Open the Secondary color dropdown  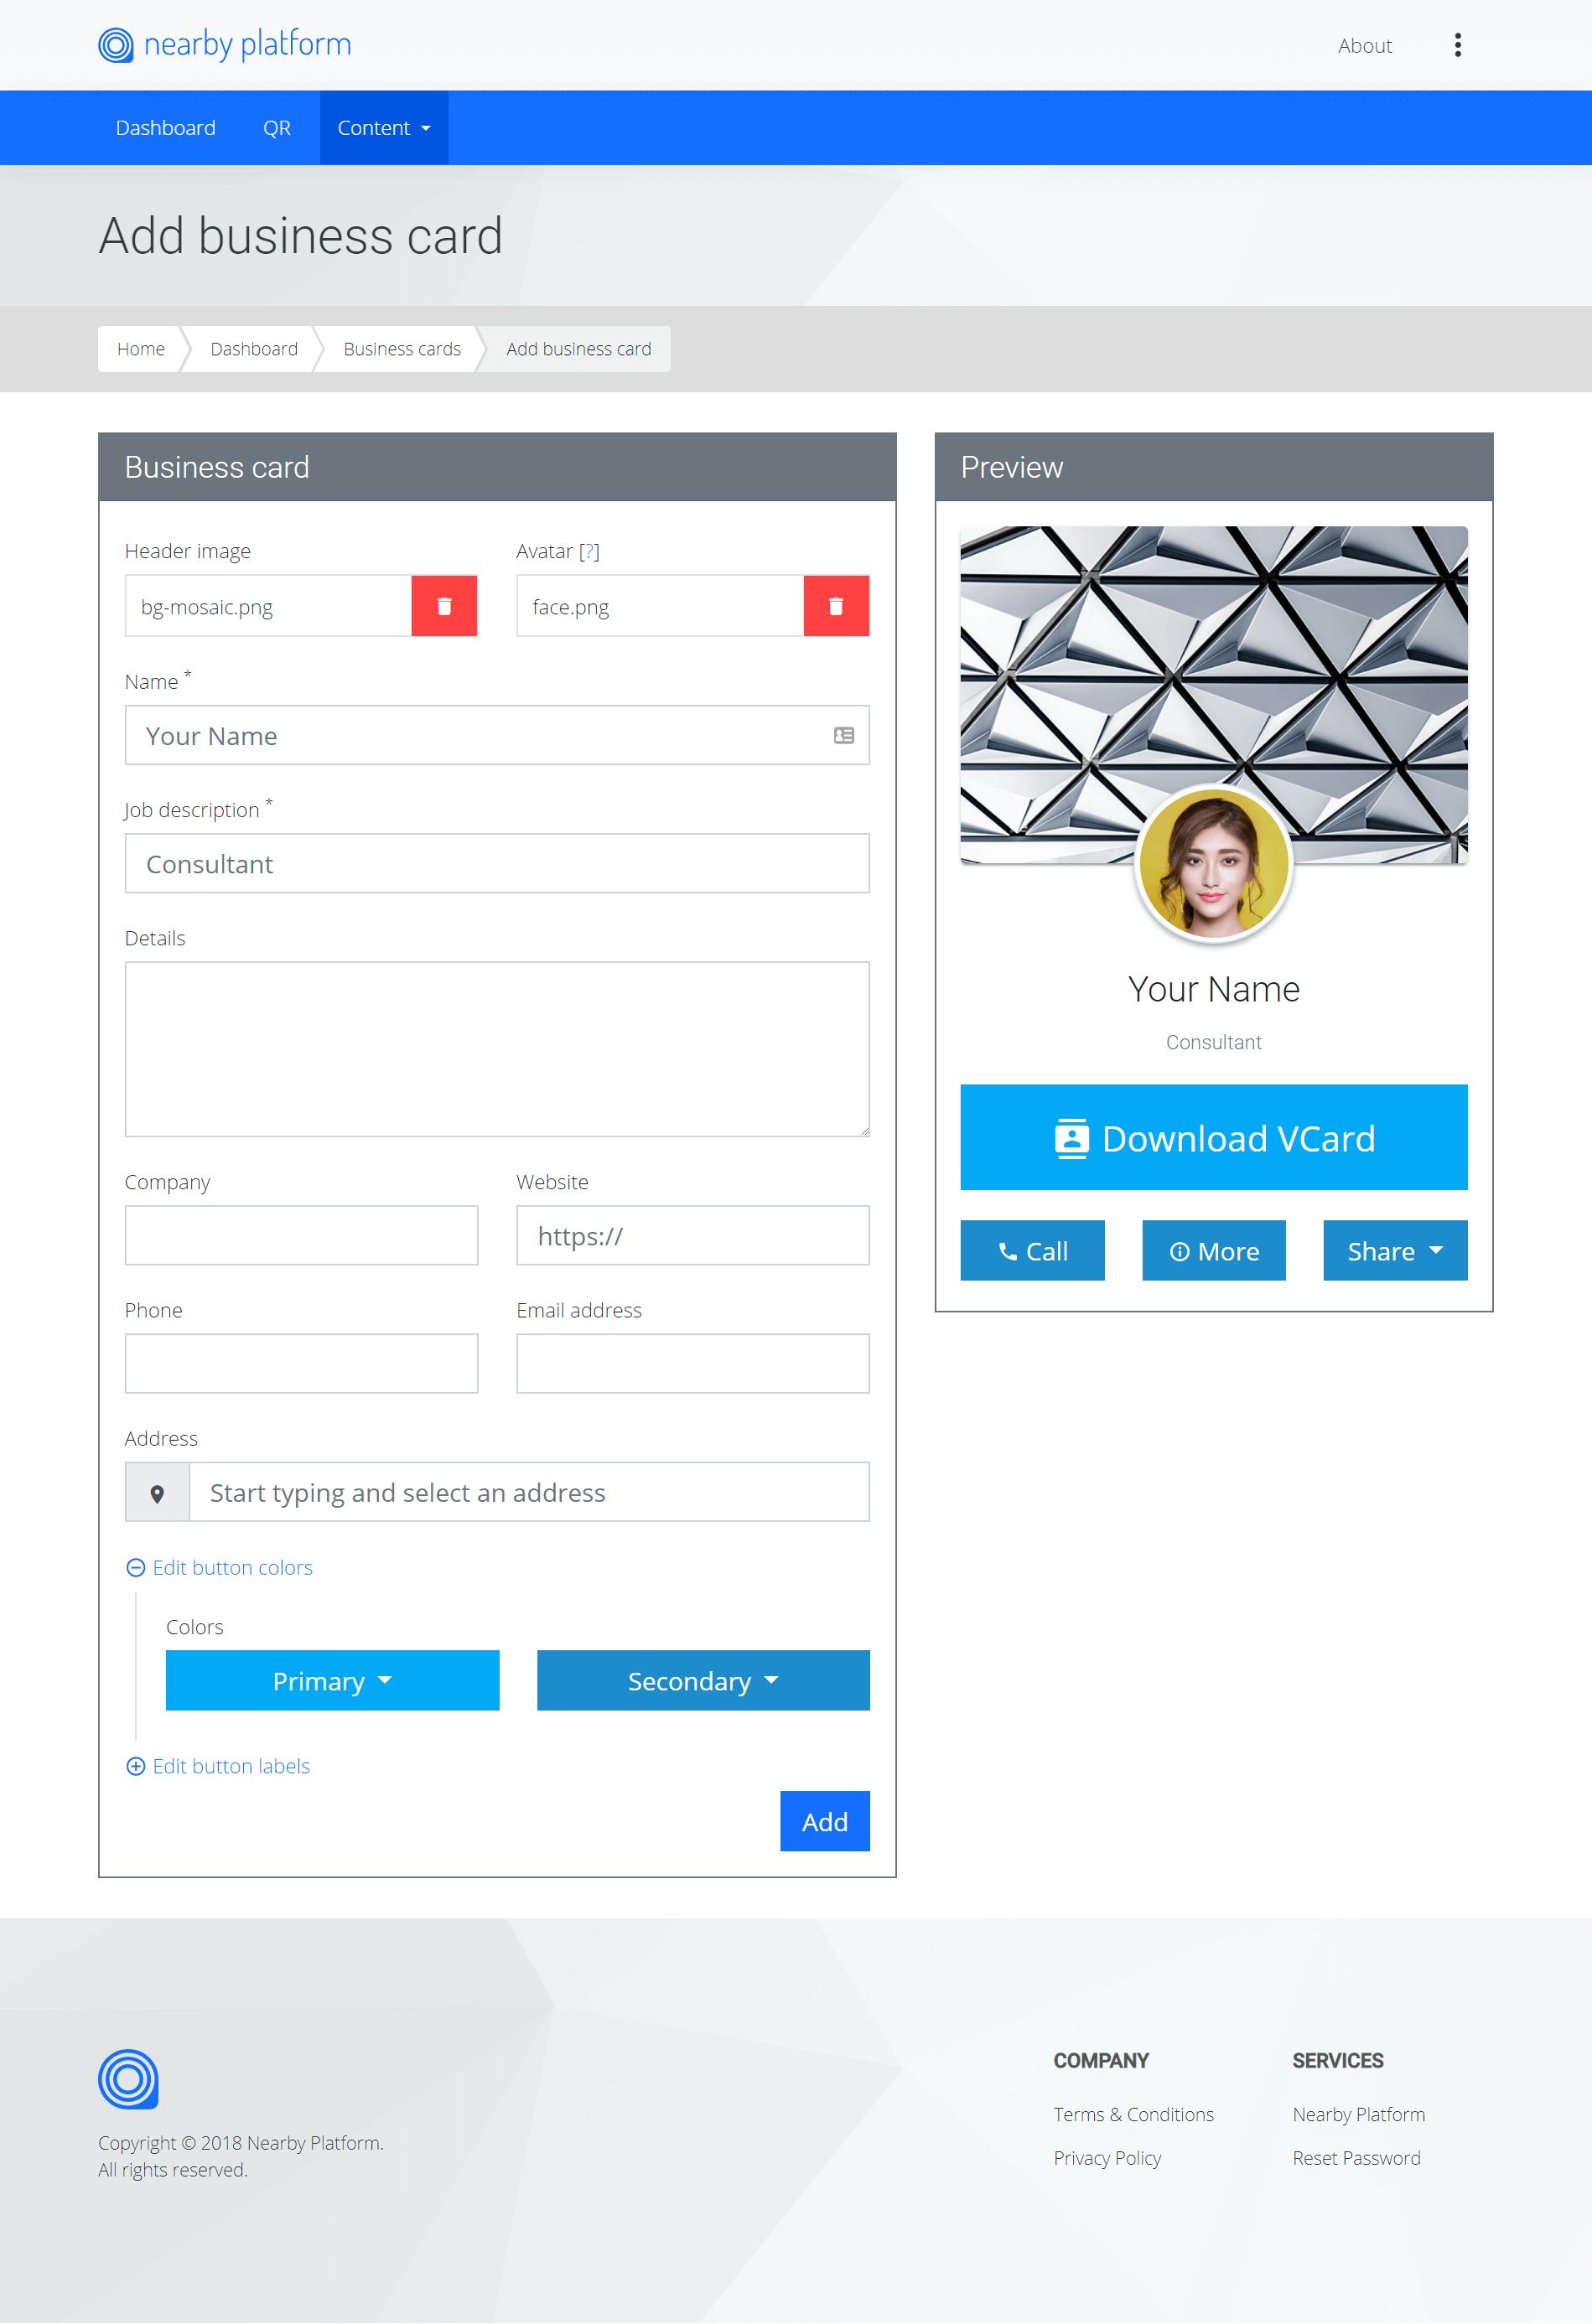pyautogui.click(x=703, y=1681)
